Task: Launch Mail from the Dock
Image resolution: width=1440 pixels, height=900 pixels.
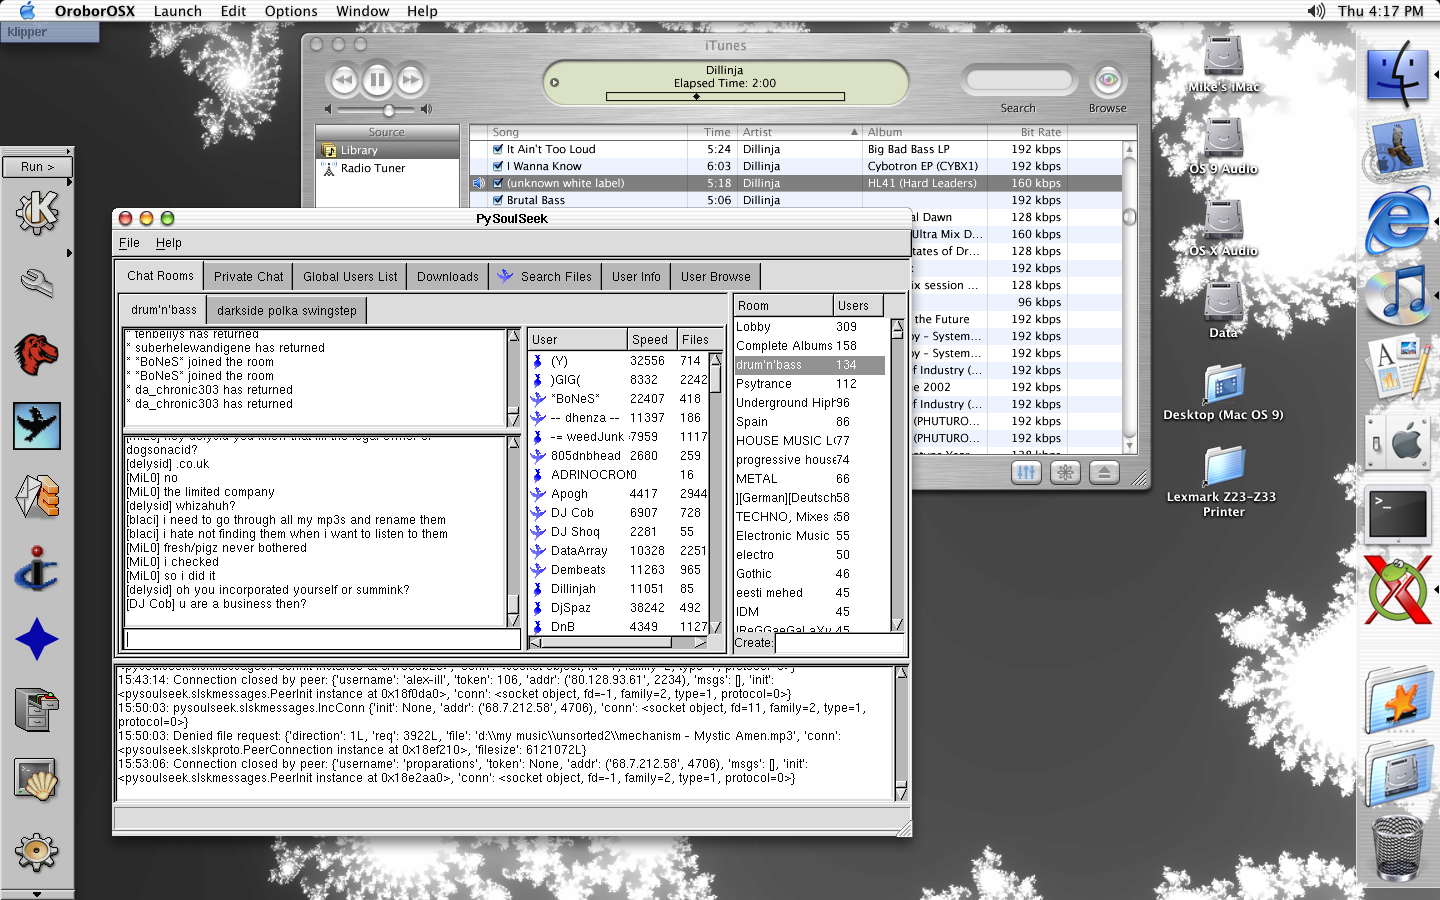Action: [1397, 150]
